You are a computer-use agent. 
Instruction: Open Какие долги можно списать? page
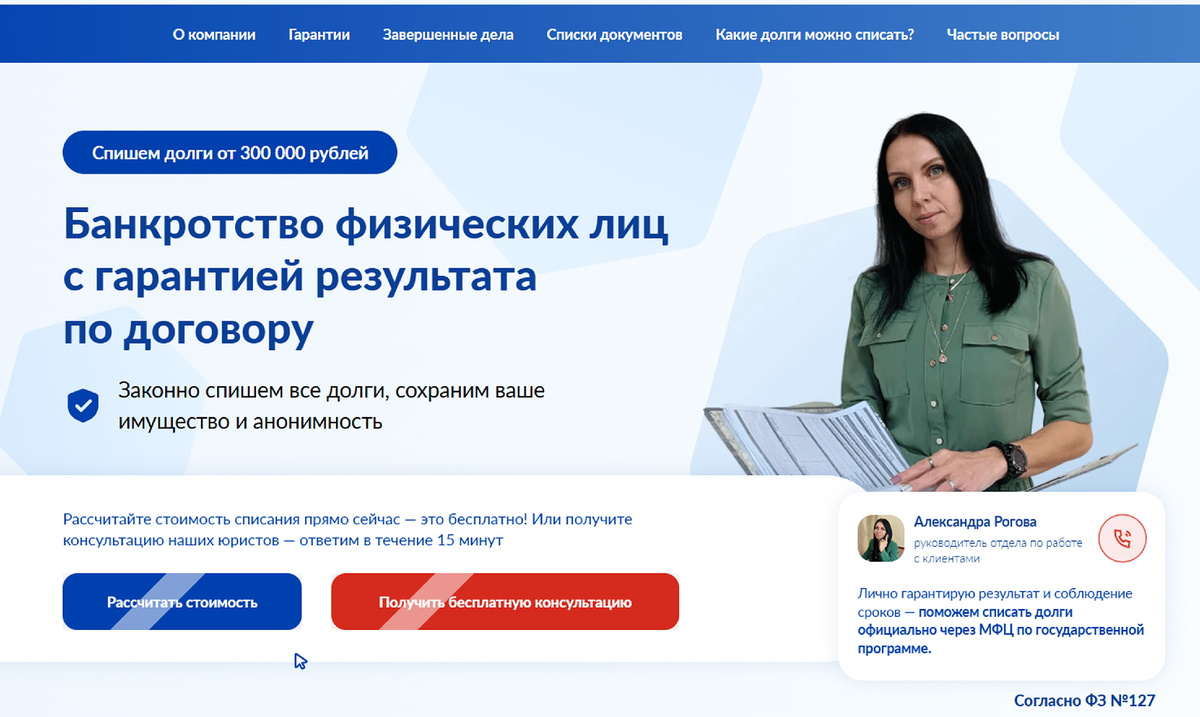(x=815, y=34)
